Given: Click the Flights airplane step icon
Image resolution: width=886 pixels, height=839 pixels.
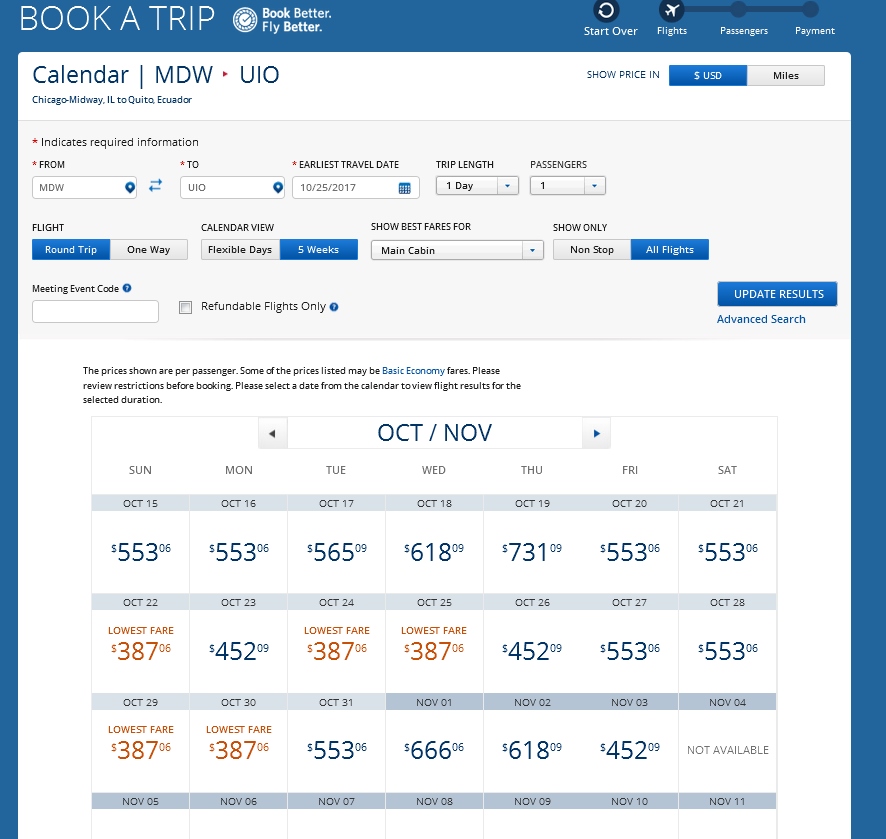Looking at the screenshot, I should coord(671,11).
